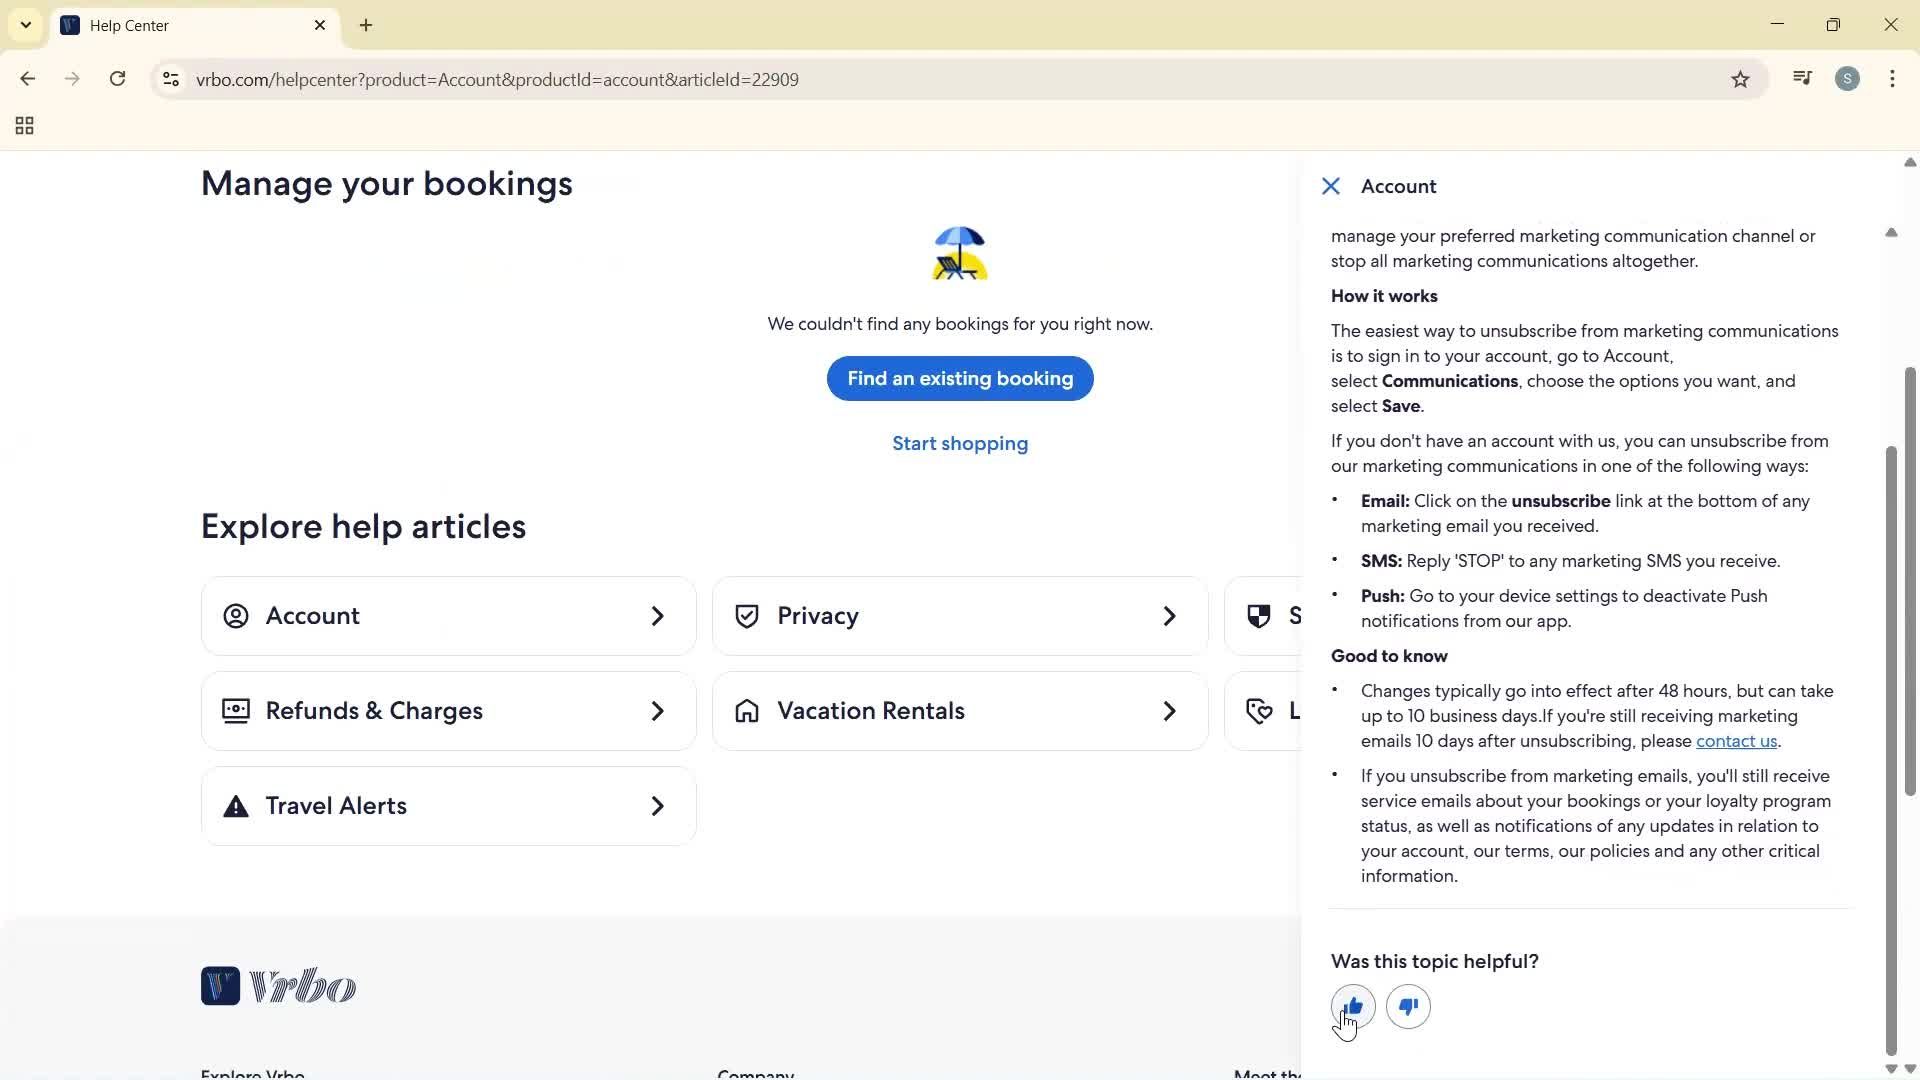Click the beach umbrella illustration above bookings message
This screenshot has width=1920, height=1080.
tap(959, 253)
